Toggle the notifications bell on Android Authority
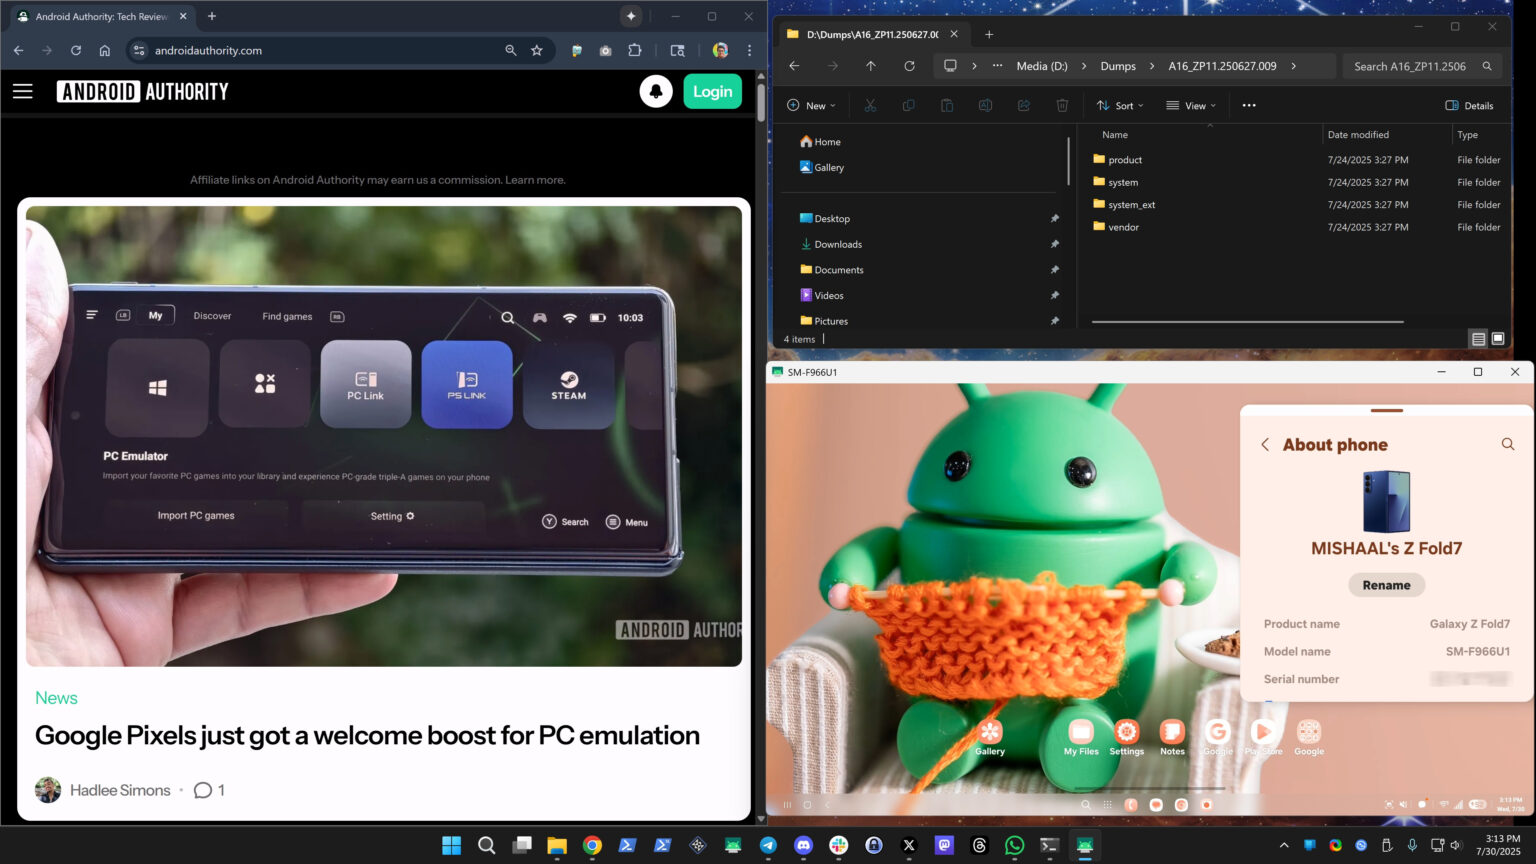 (x=655, y=91)
